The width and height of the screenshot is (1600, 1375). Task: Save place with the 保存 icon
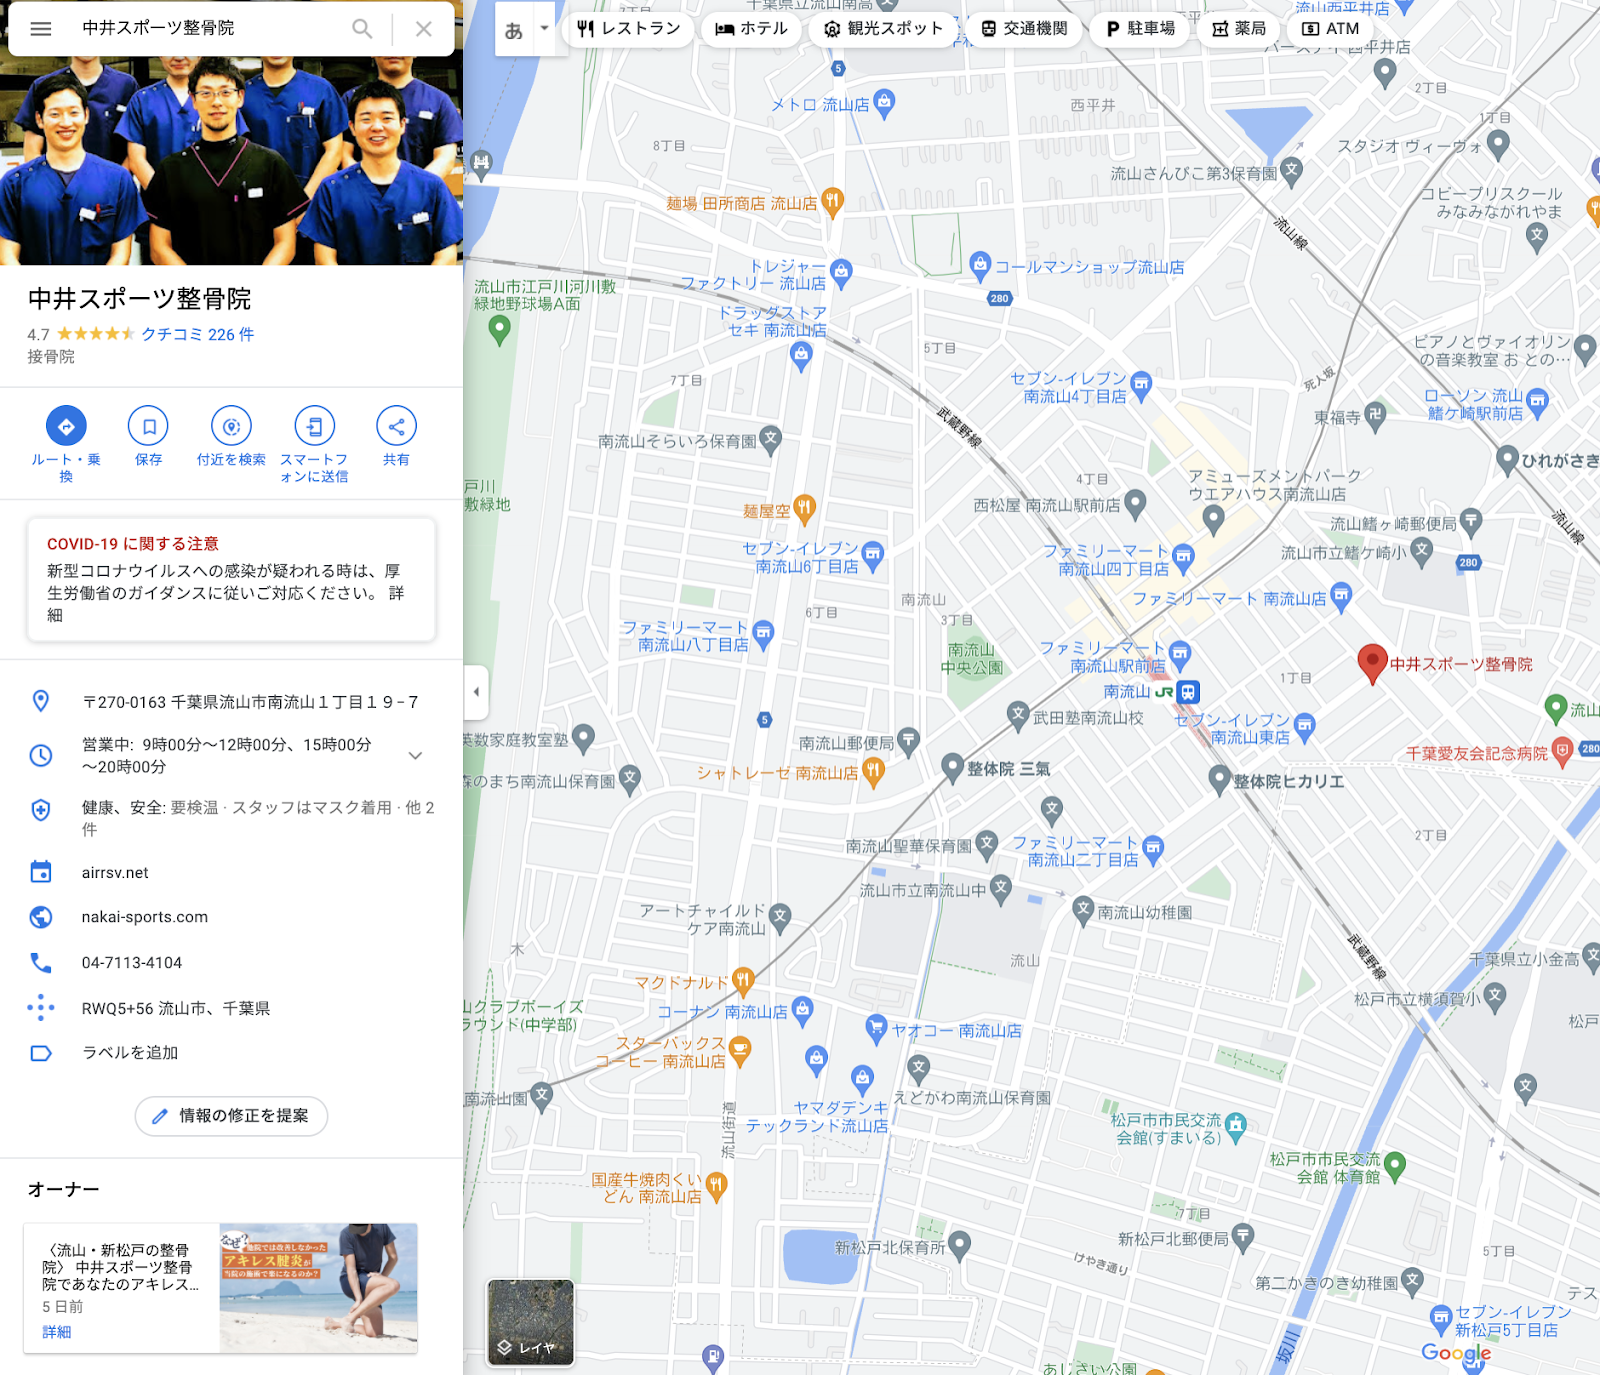tap(148, 426)
